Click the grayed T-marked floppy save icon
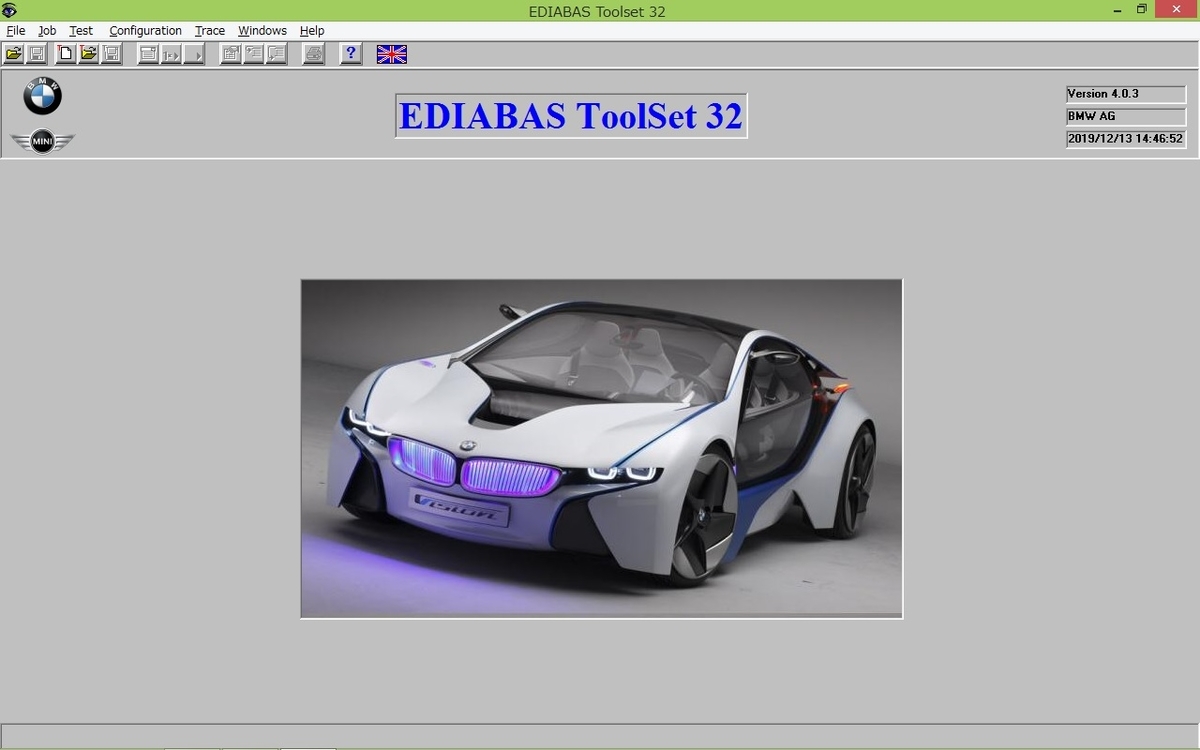The width and height of the screenshot is (1200, 750). pos(112,54)
